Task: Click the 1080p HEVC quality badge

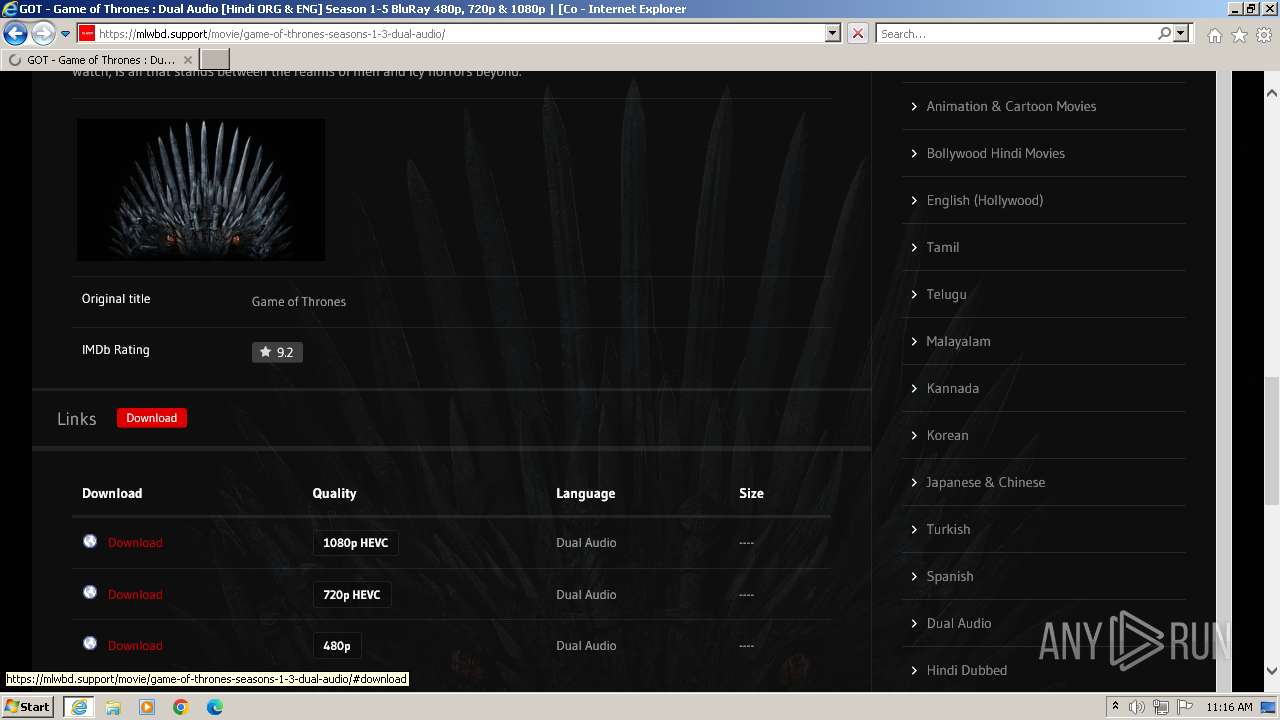Action: coord(356,543)
